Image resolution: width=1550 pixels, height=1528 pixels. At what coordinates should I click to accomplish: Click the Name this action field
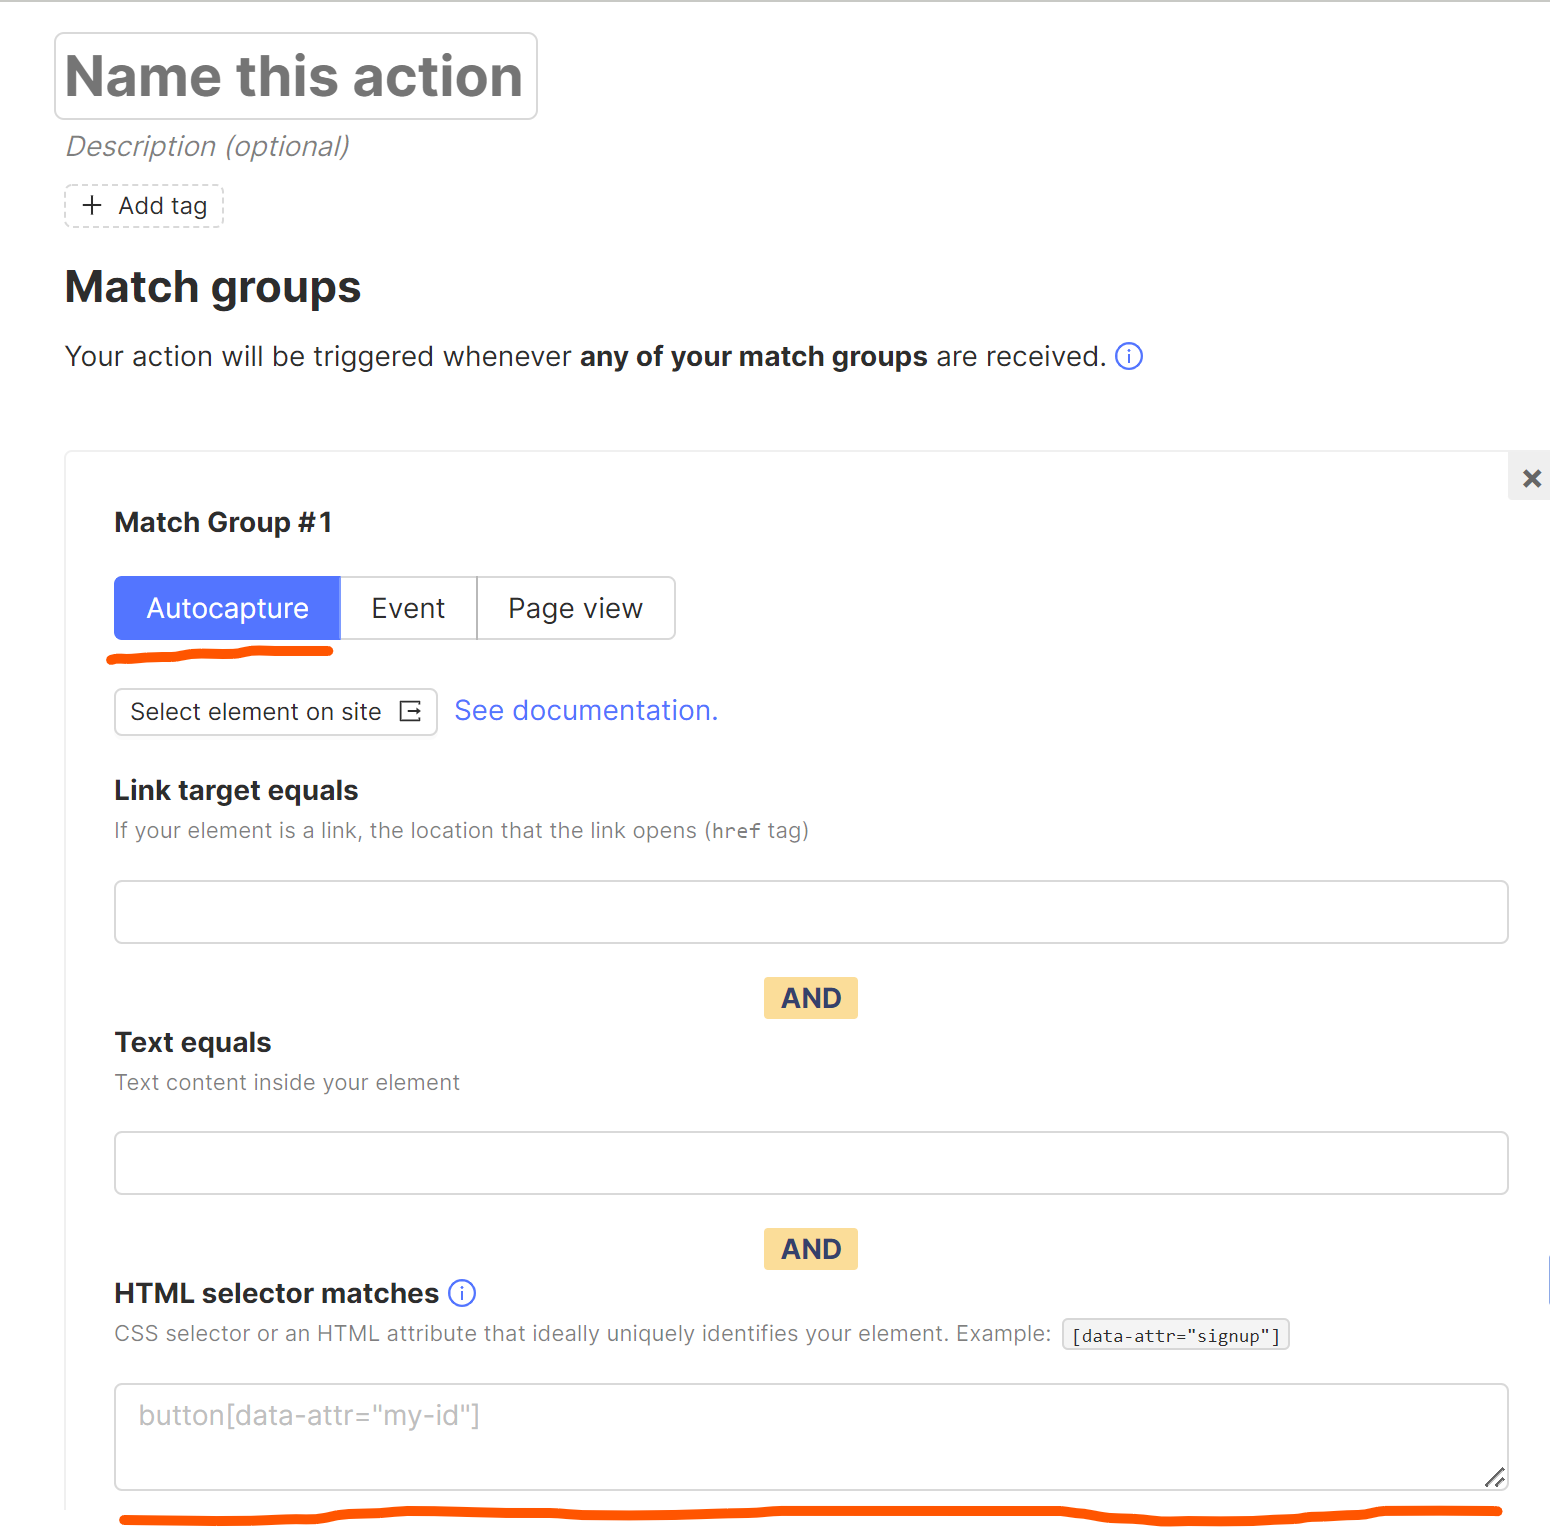click(295, 76)
